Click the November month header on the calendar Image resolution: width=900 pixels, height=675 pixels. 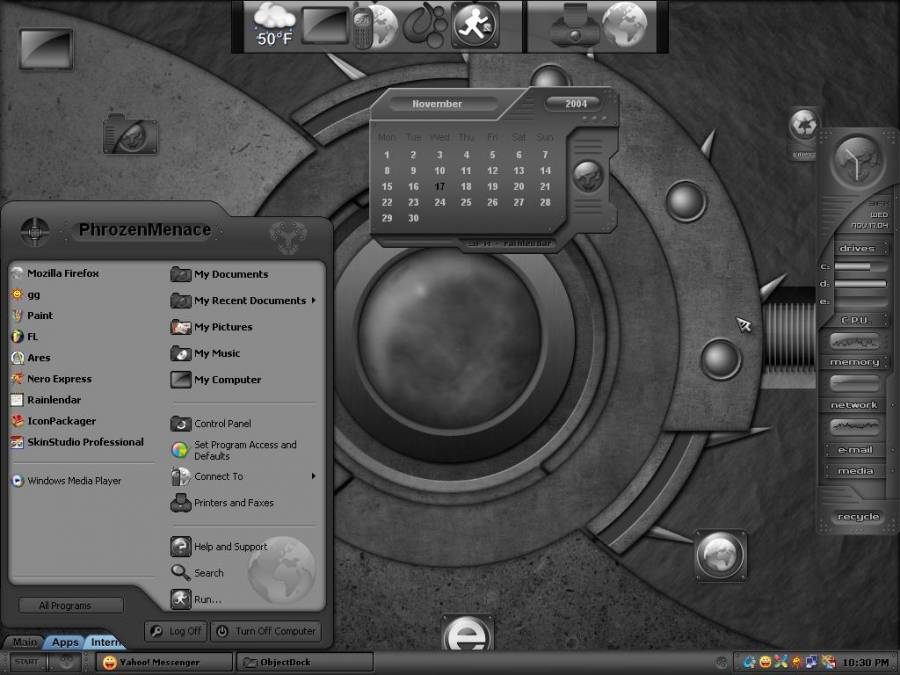point(437,104)
